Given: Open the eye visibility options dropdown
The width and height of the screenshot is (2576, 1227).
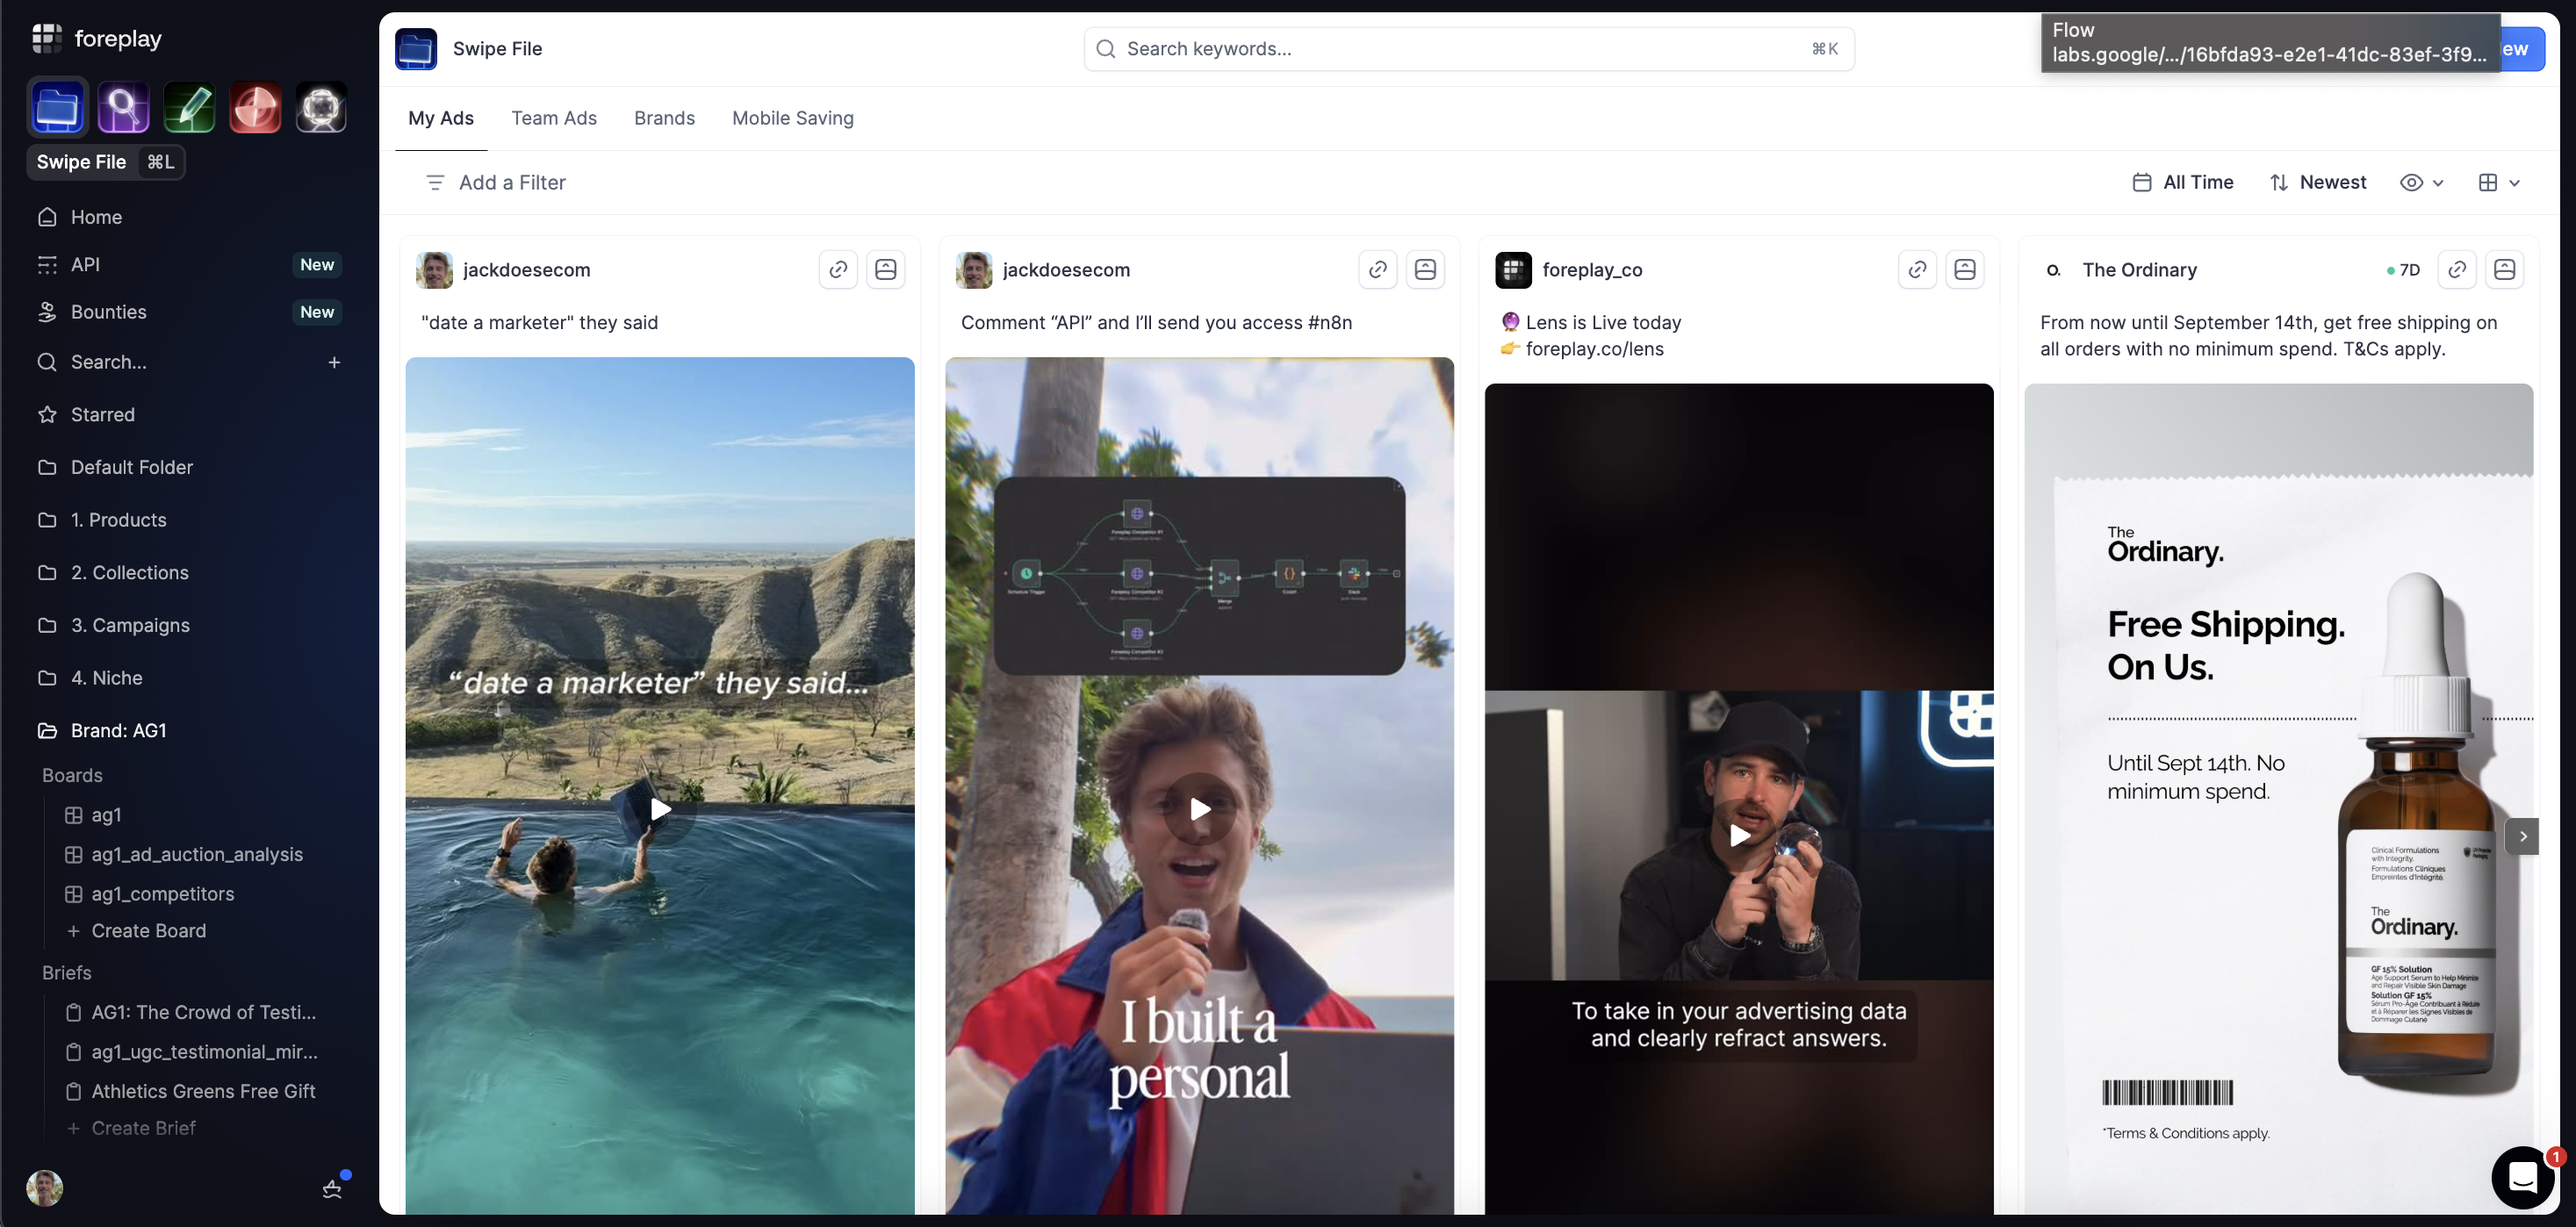Looking at the screenshot, I should click(2421, 182).
